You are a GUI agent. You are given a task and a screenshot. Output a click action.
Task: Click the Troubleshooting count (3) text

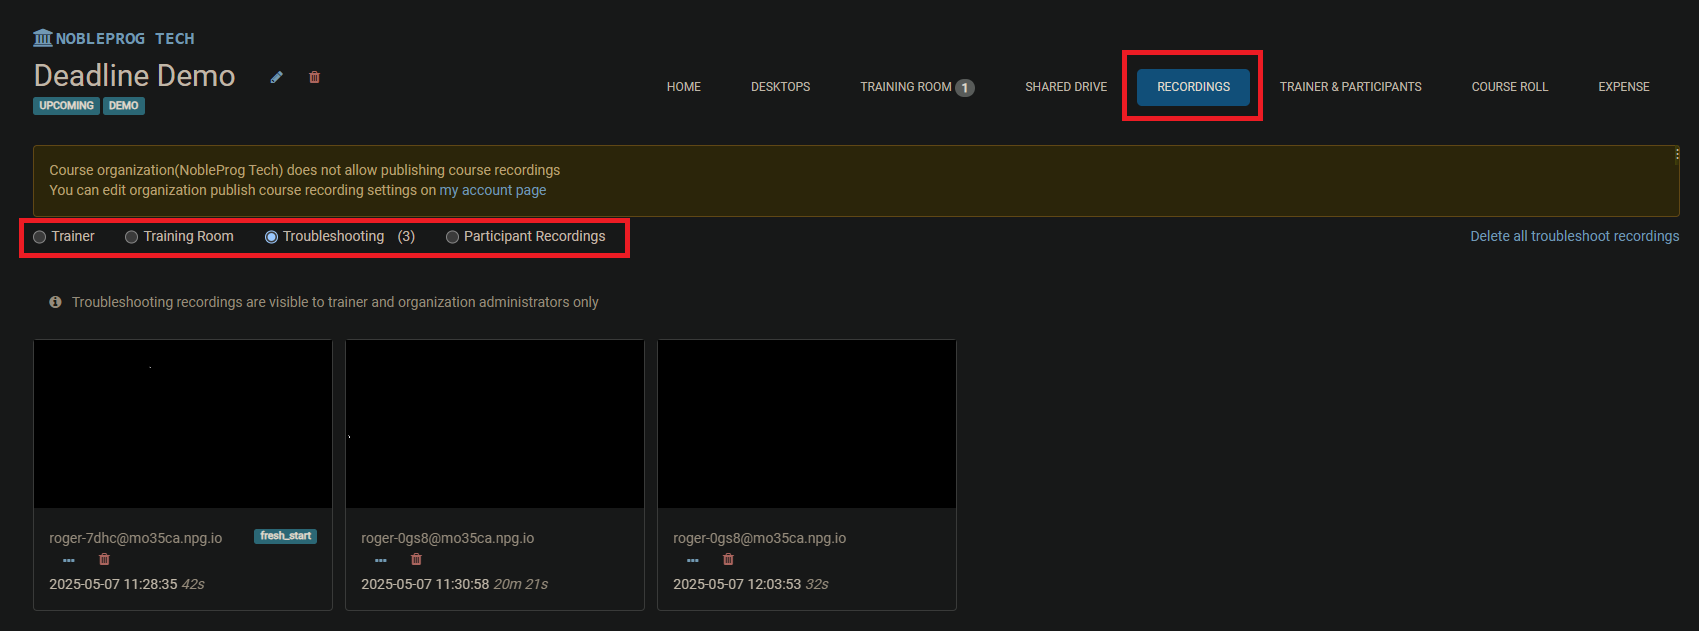coord(406,236)
